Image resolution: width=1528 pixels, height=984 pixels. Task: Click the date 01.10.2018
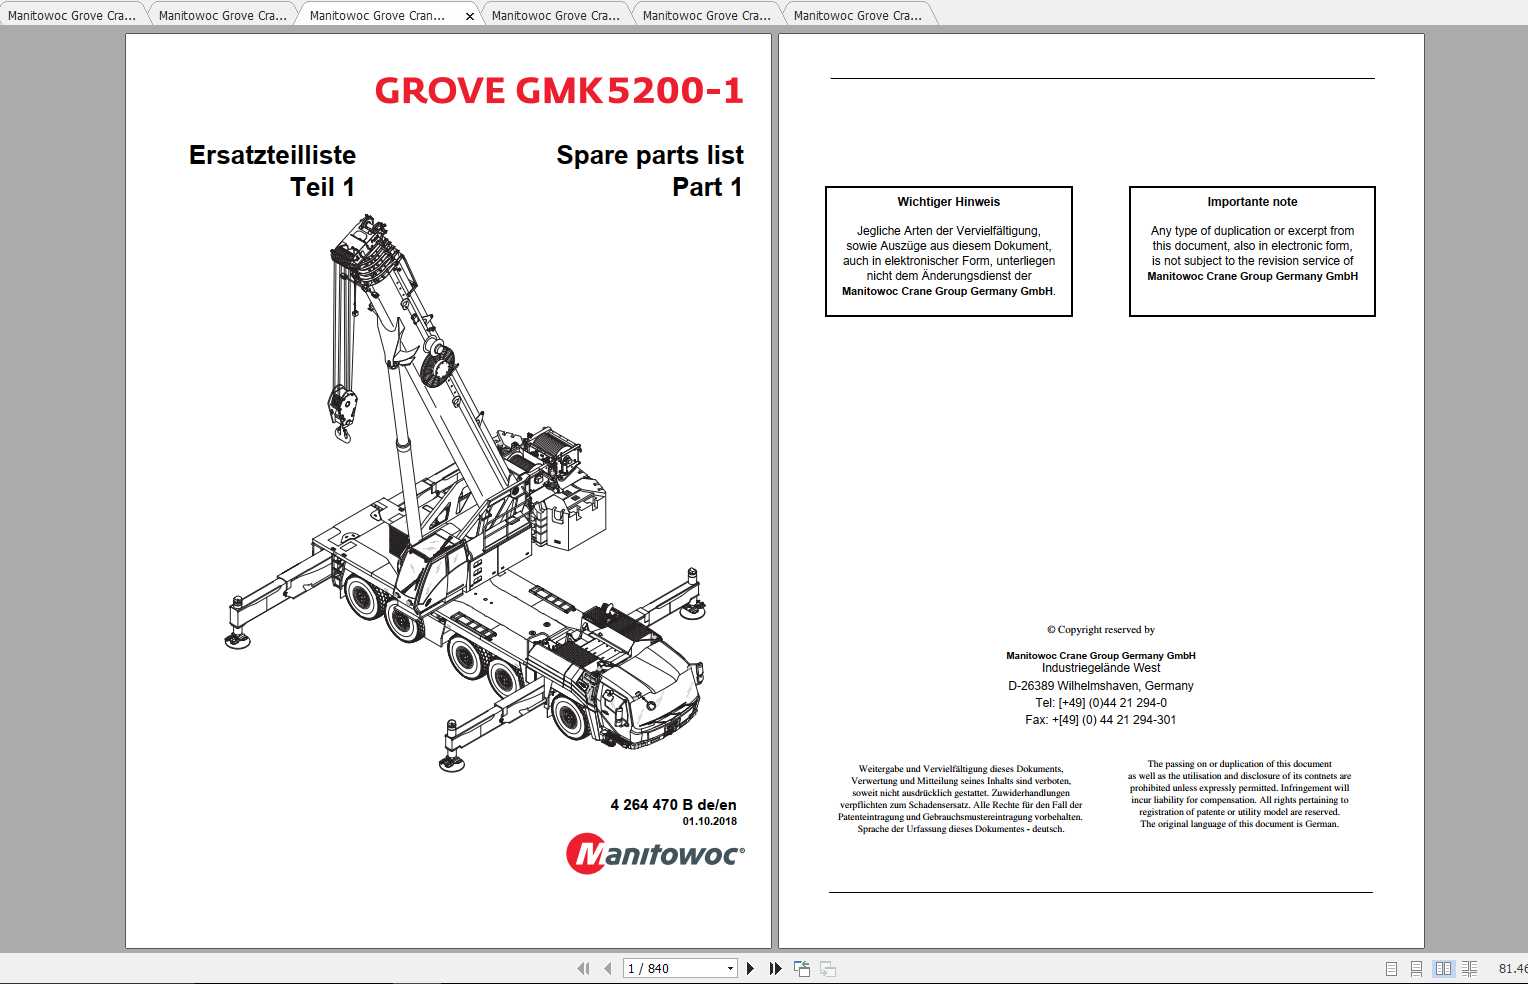[x=710, y=821]
